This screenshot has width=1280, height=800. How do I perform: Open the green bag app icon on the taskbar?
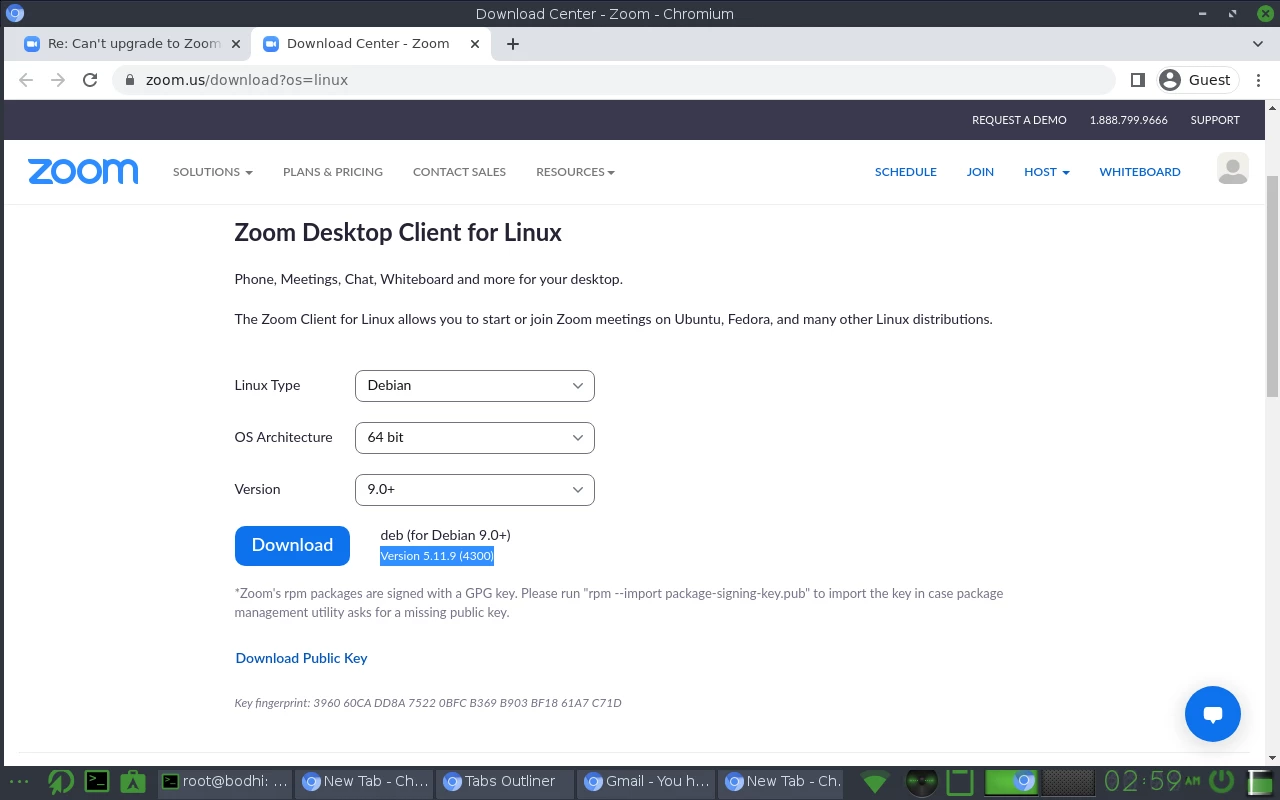click(133, 782)
